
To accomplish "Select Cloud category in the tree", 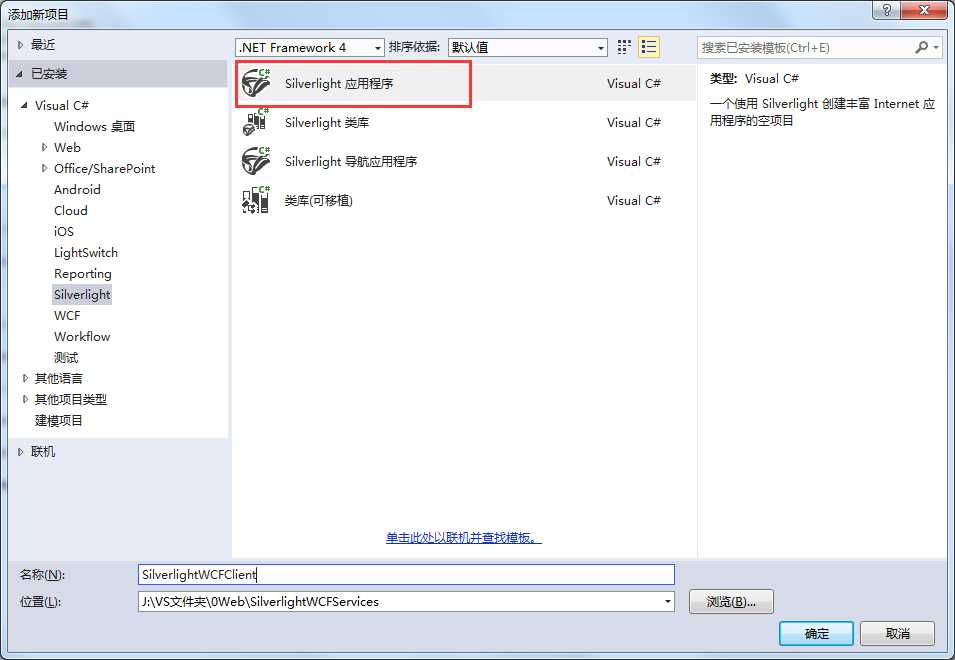I will click(x=71, y=211).
